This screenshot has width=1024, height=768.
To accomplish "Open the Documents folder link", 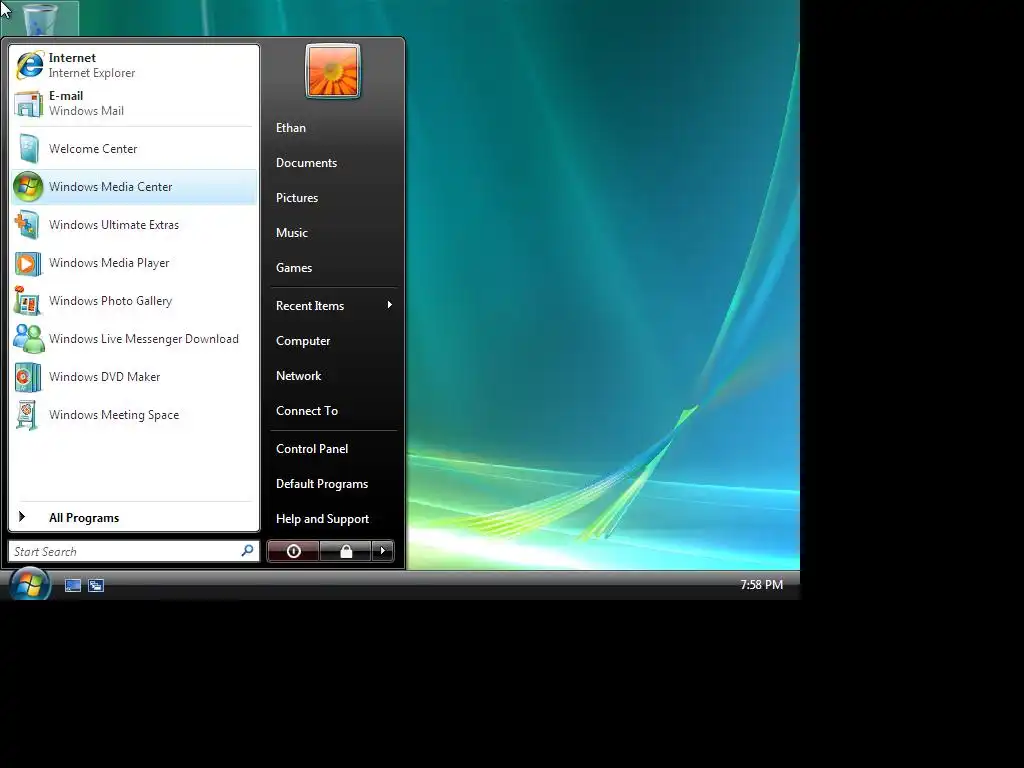I will 306,163.
